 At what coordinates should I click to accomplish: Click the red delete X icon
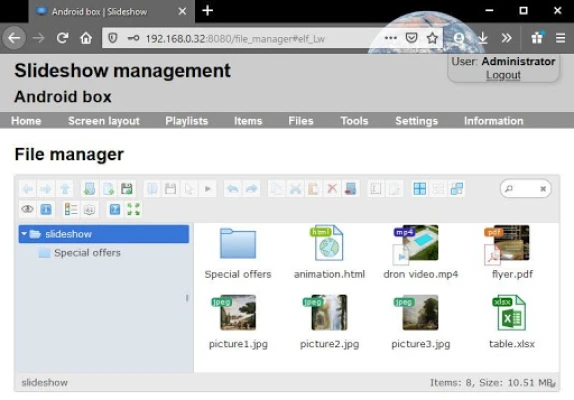[x=332, y=189]
